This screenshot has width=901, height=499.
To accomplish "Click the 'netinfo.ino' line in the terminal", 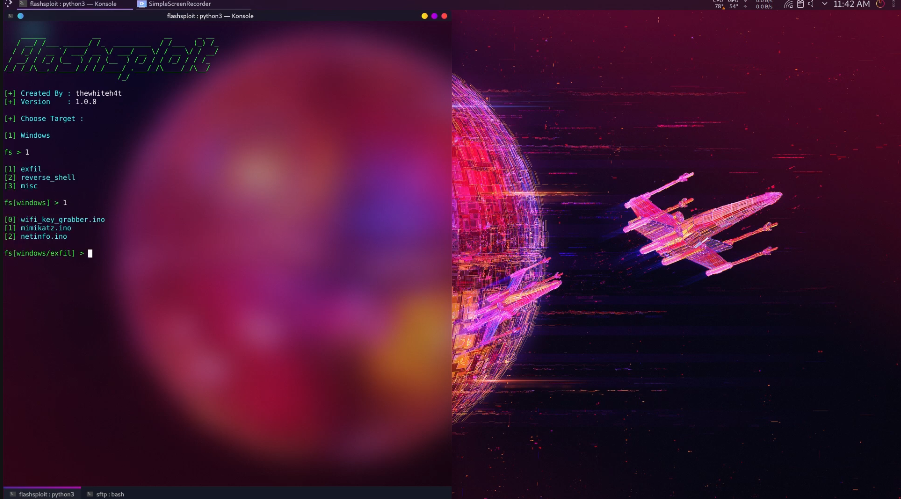I will tap(36, 236).
